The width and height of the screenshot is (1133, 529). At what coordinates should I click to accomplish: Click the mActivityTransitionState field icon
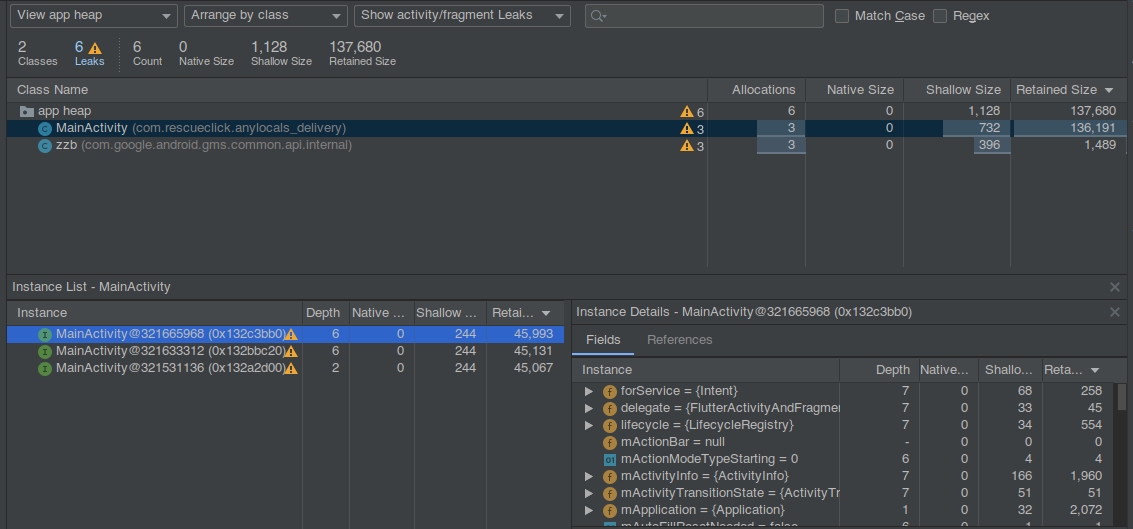[610, 494]
